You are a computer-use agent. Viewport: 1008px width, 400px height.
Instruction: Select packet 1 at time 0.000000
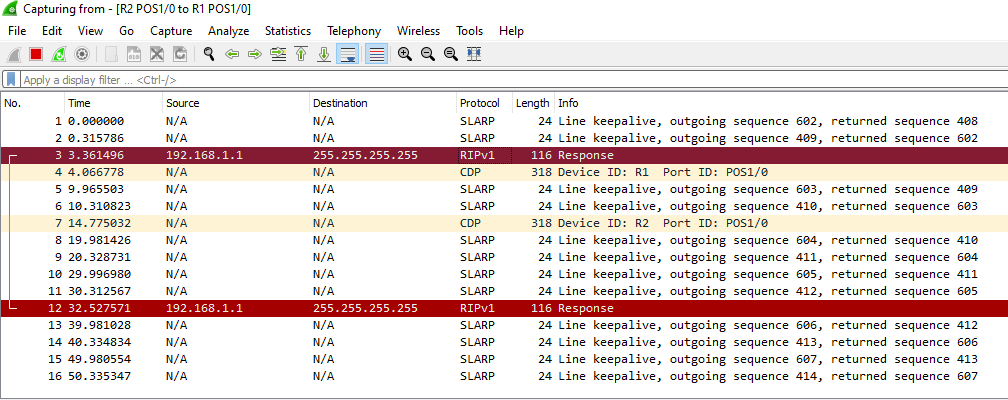pos(504,121)
